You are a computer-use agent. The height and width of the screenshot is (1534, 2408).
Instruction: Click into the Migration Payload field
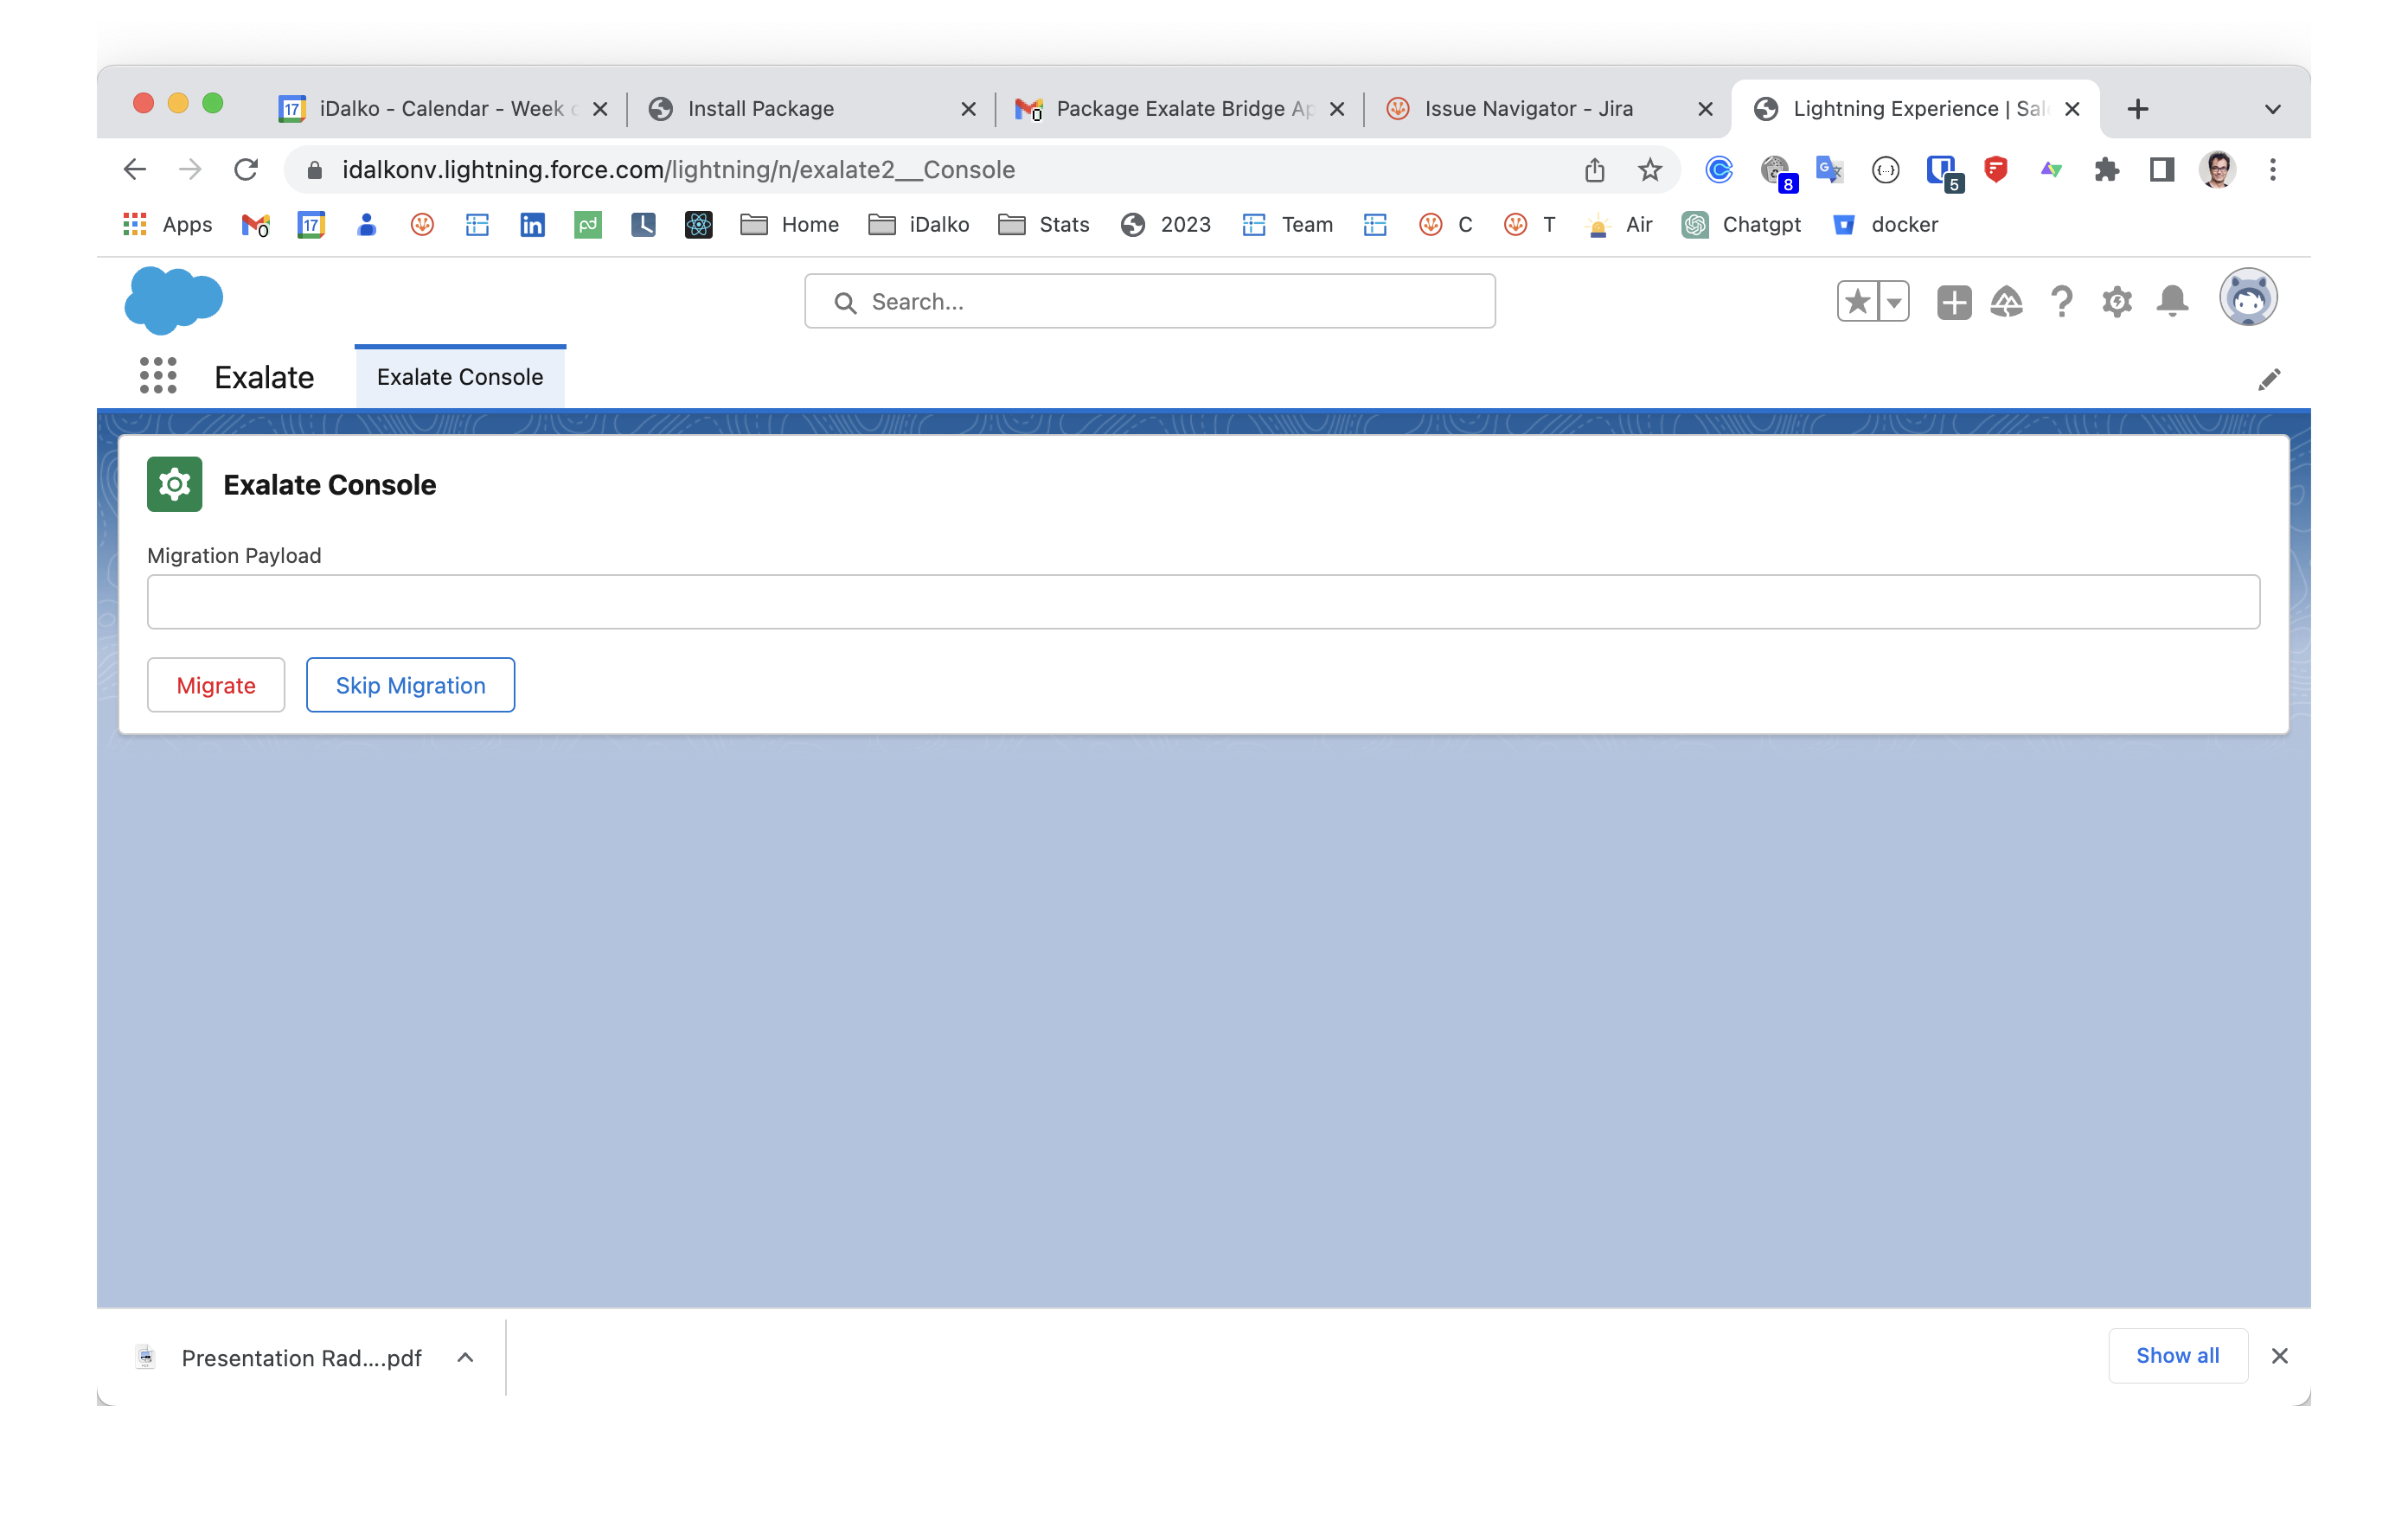[1203, 602]
